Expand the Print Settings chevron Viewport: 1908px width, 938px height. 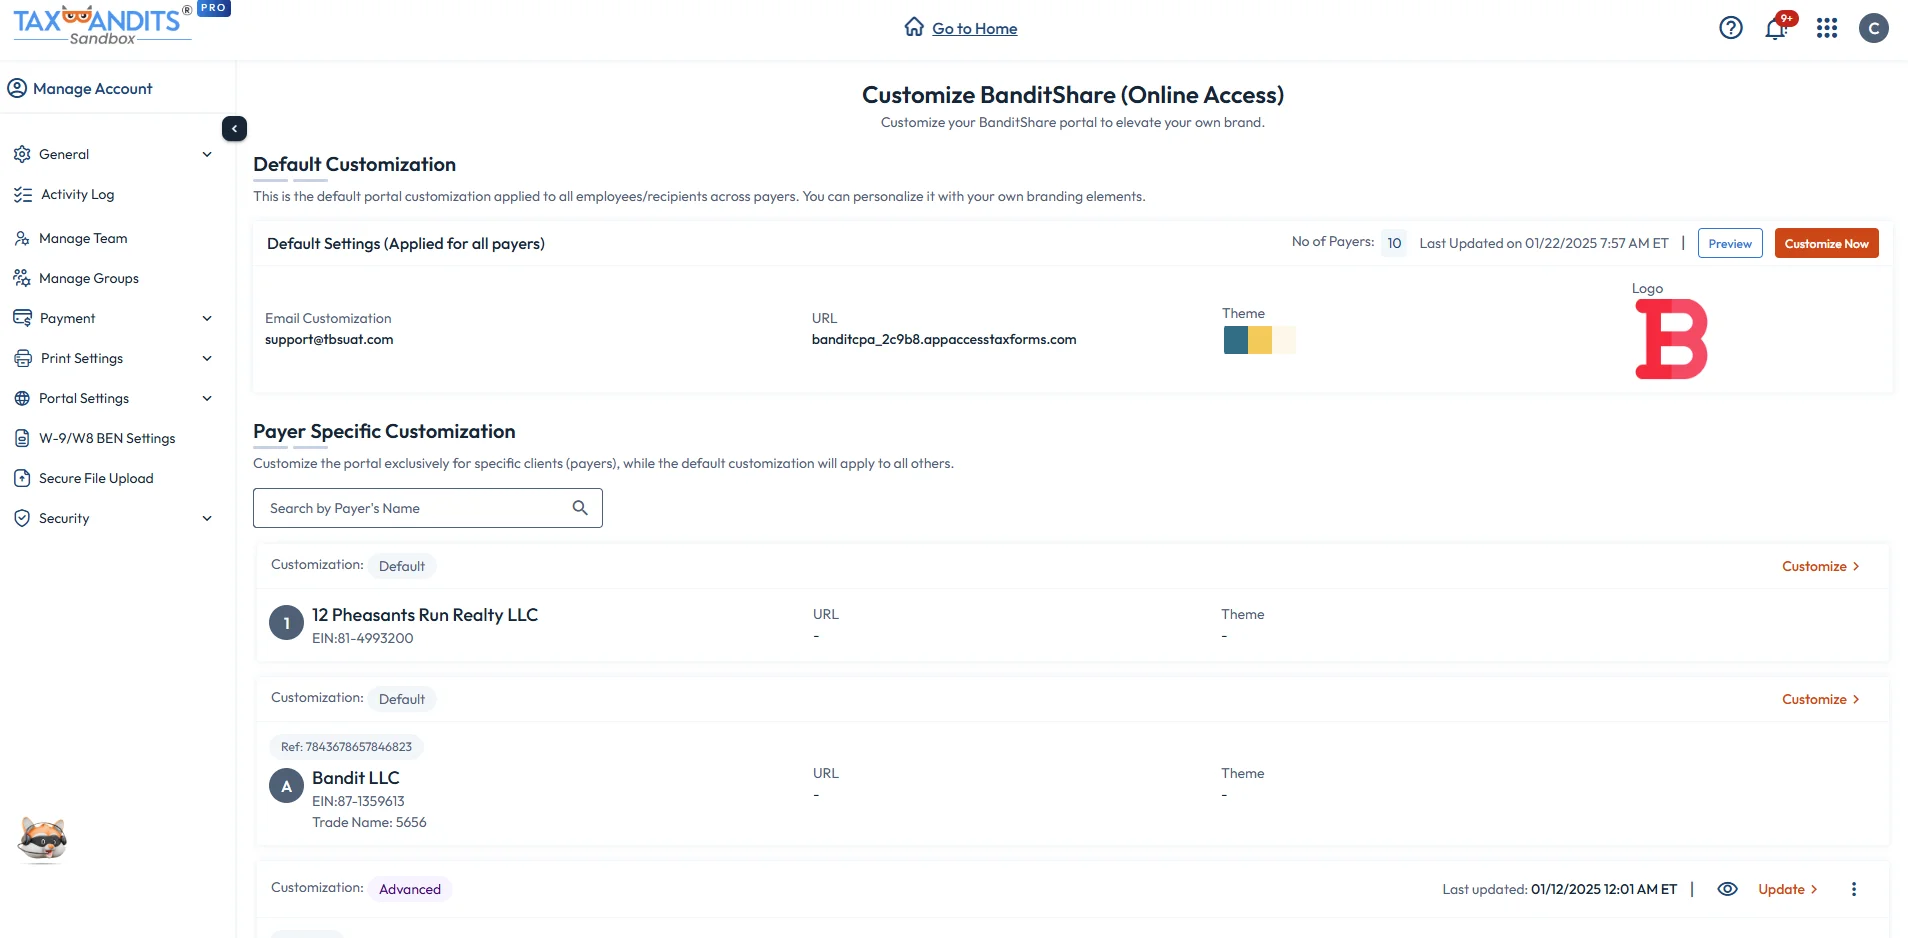(207, 358)
